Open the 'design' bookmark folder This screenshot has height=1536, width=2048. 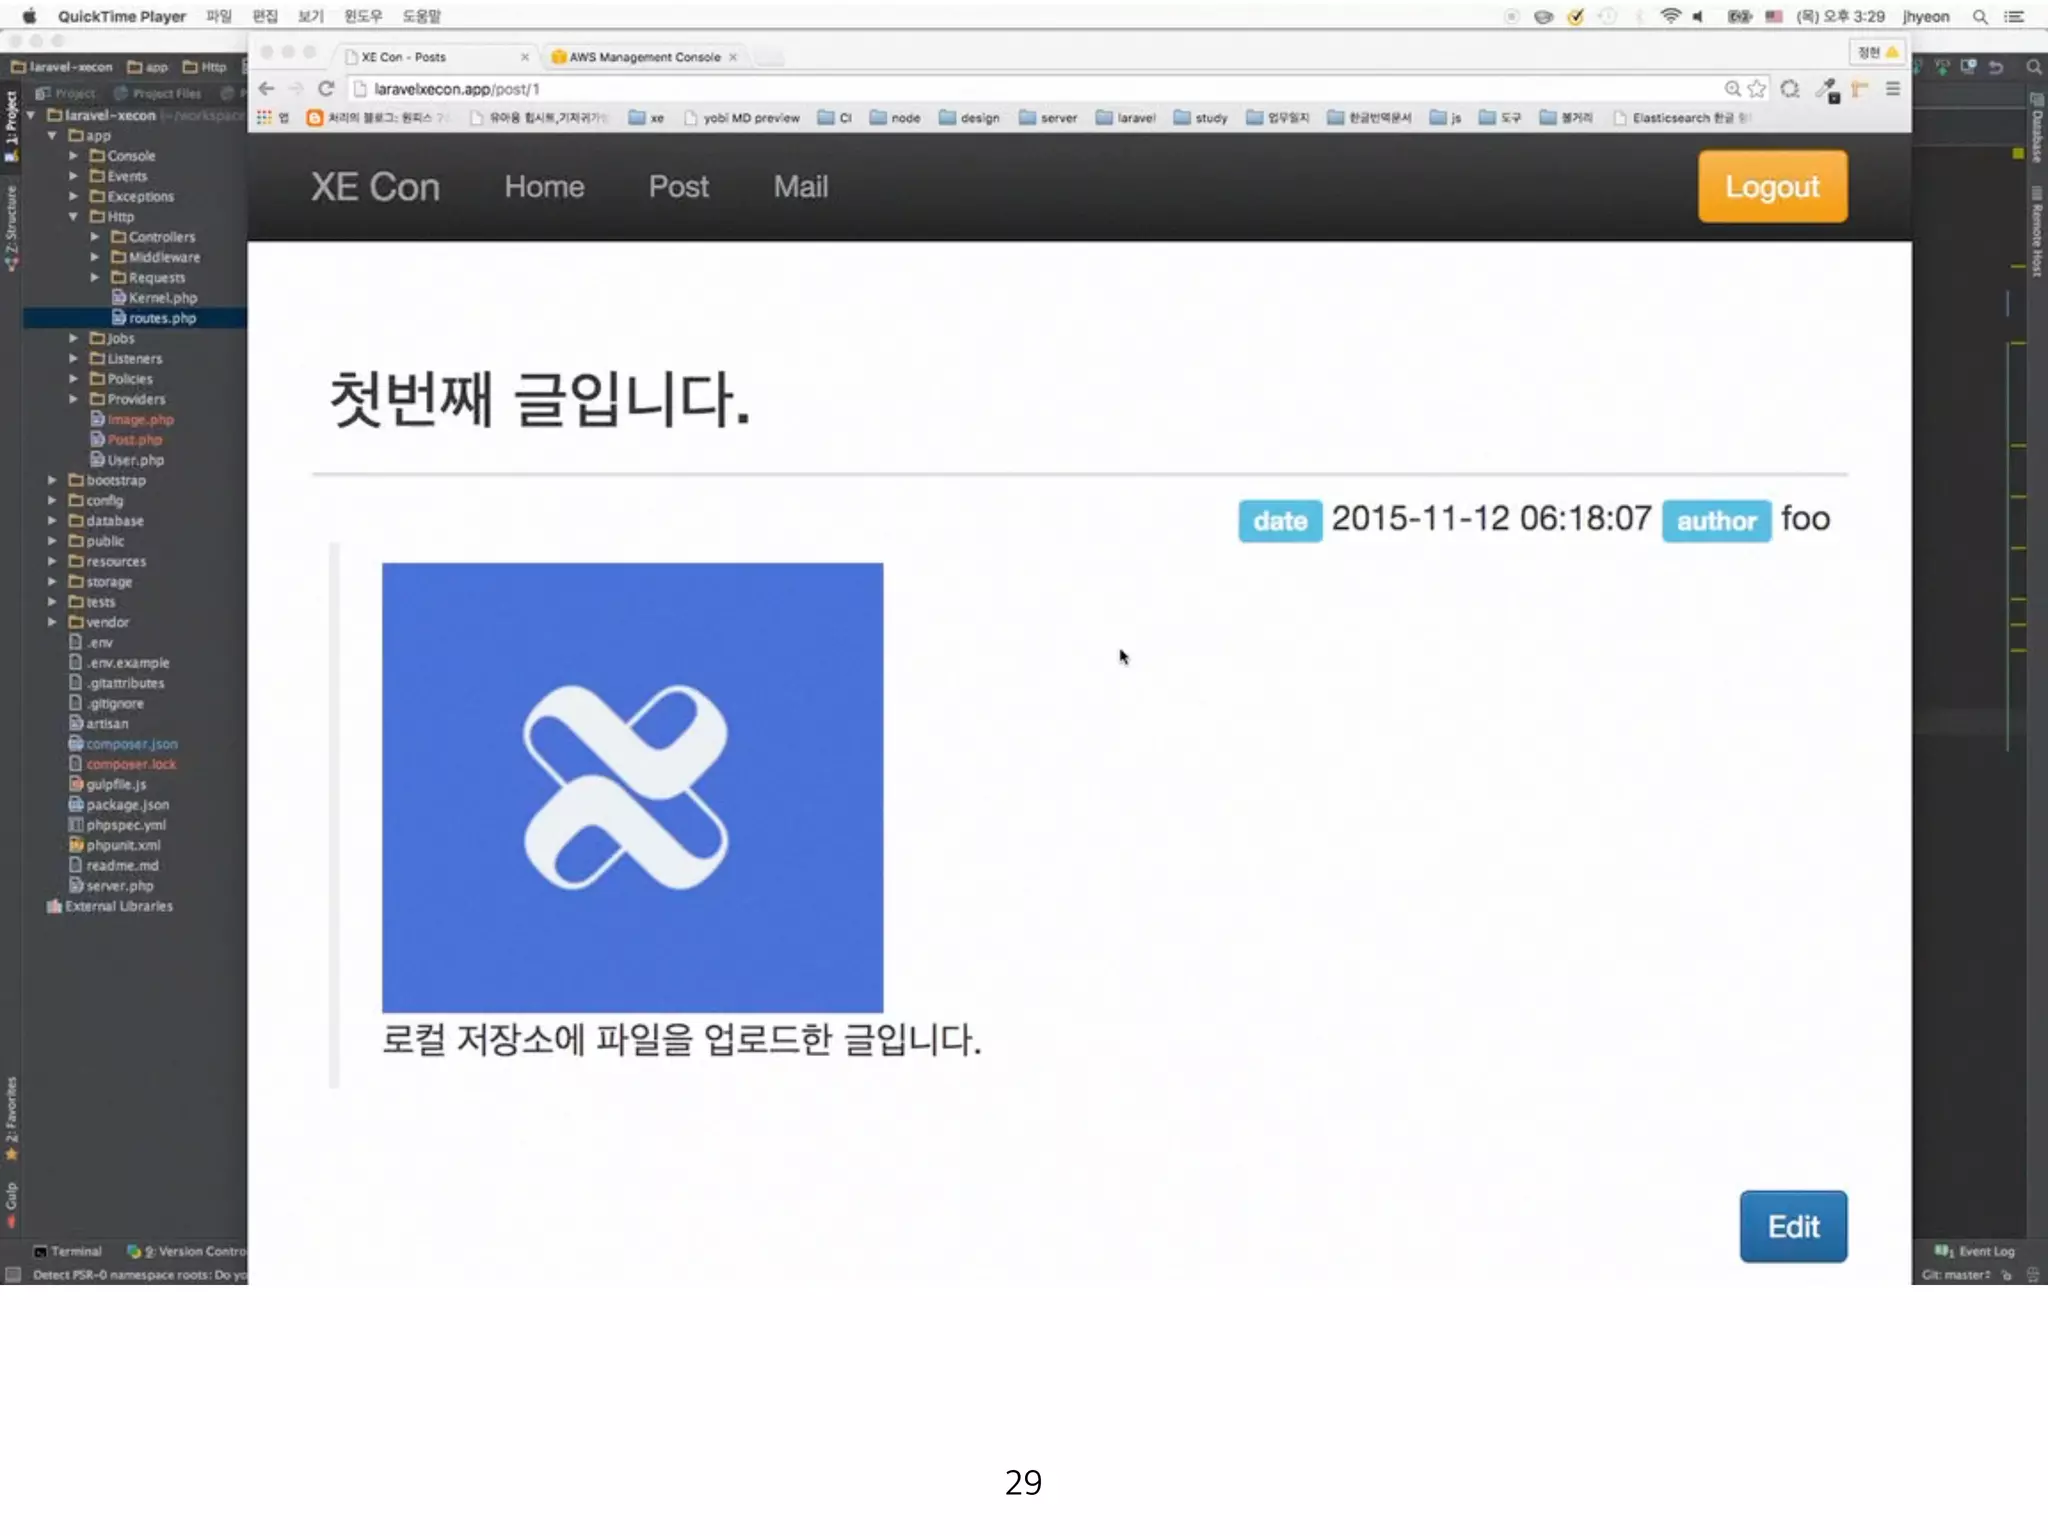click(969, 117)
